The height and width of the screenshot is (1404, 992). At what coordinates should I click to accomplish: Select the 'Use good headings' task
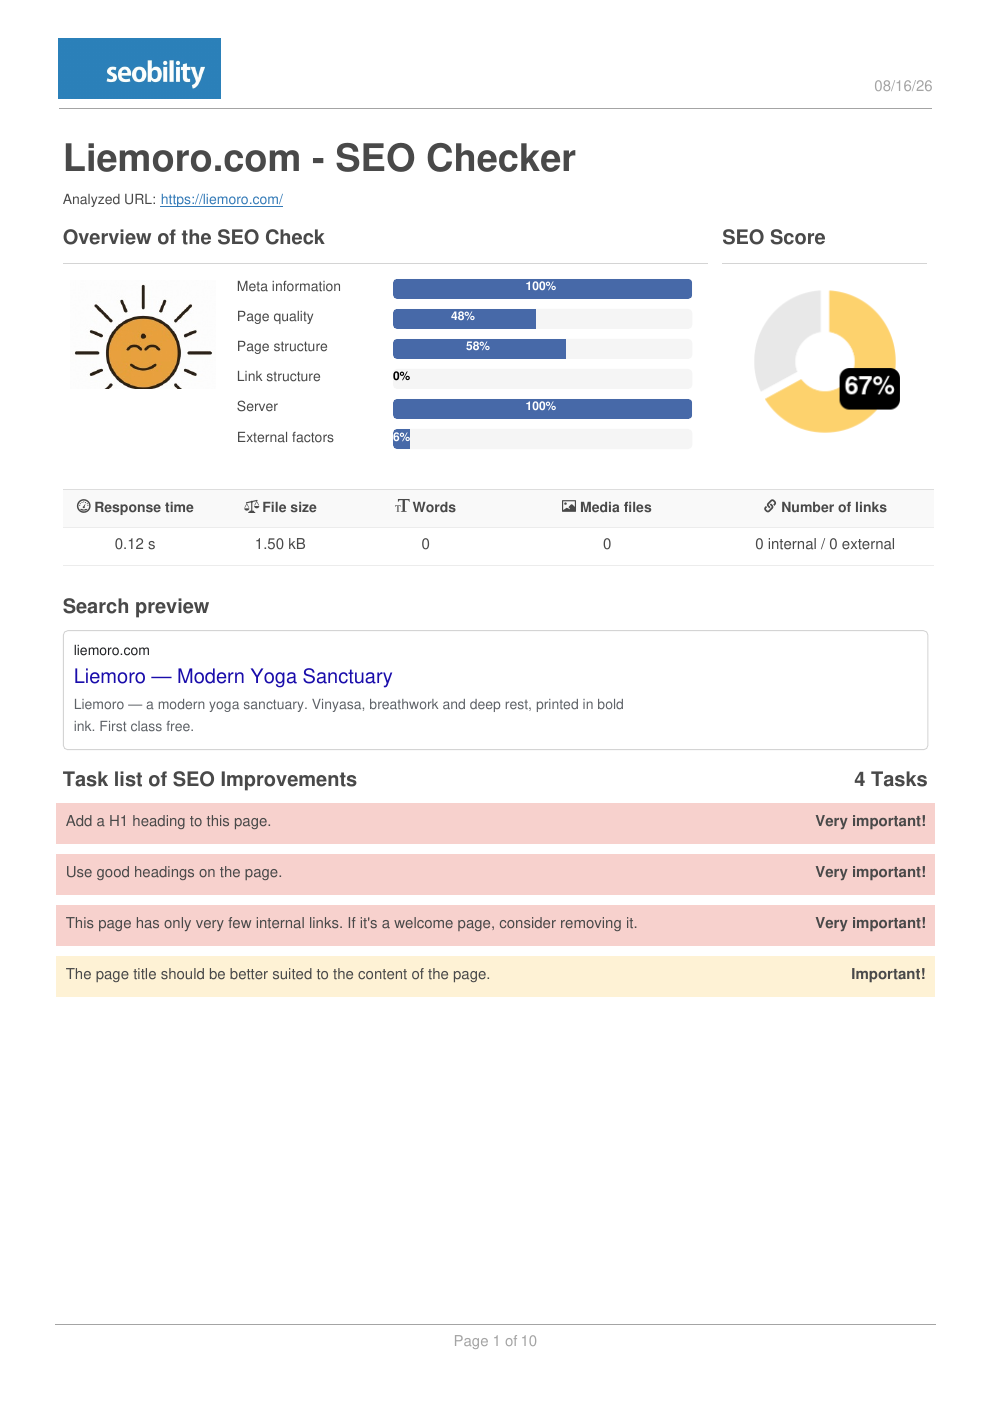(x=495, y=873)
